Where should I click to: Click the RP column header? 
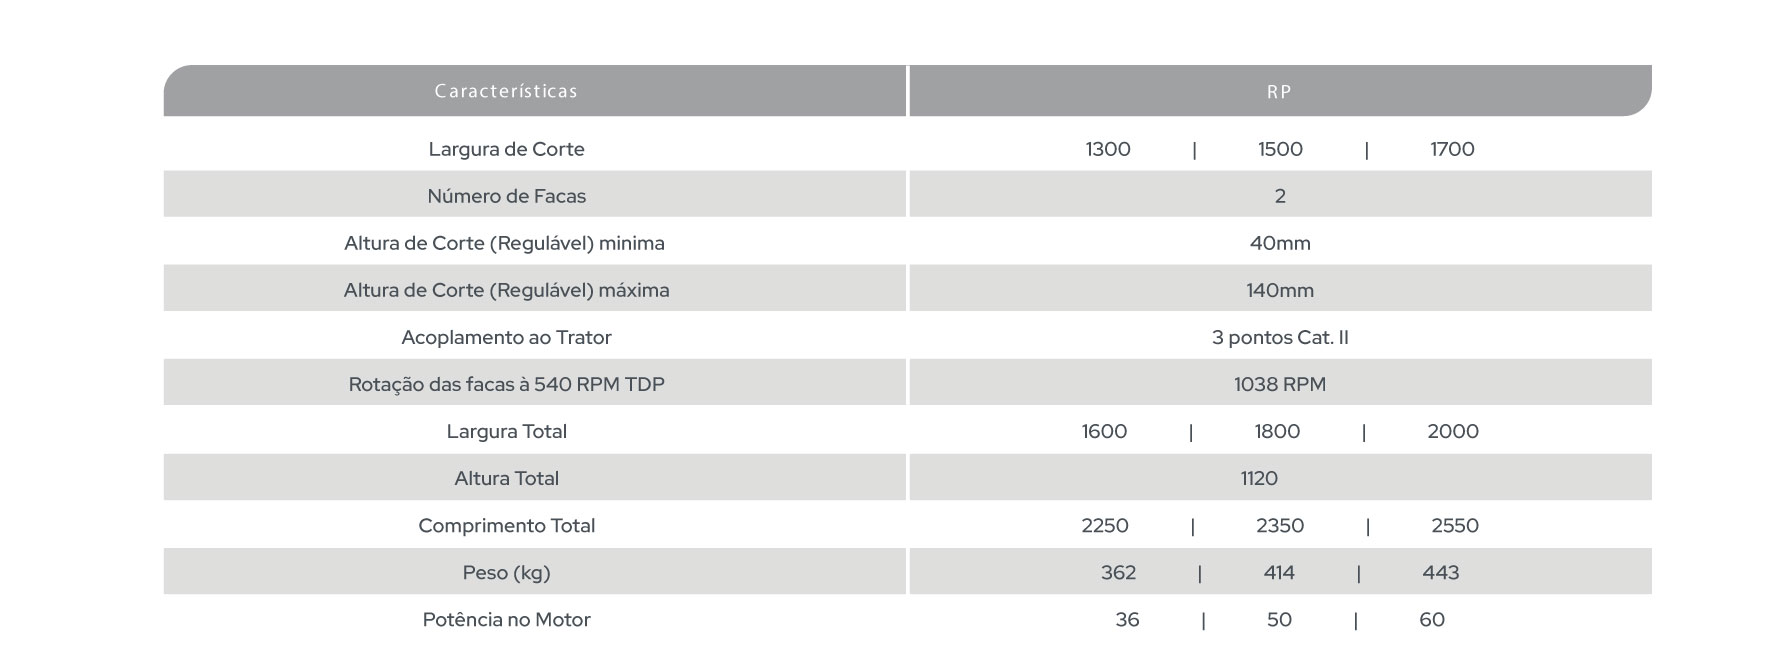click(1279, 92)
